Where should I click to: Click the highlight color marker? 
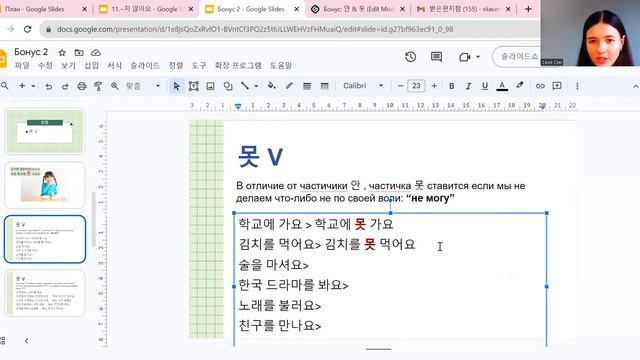520,86
